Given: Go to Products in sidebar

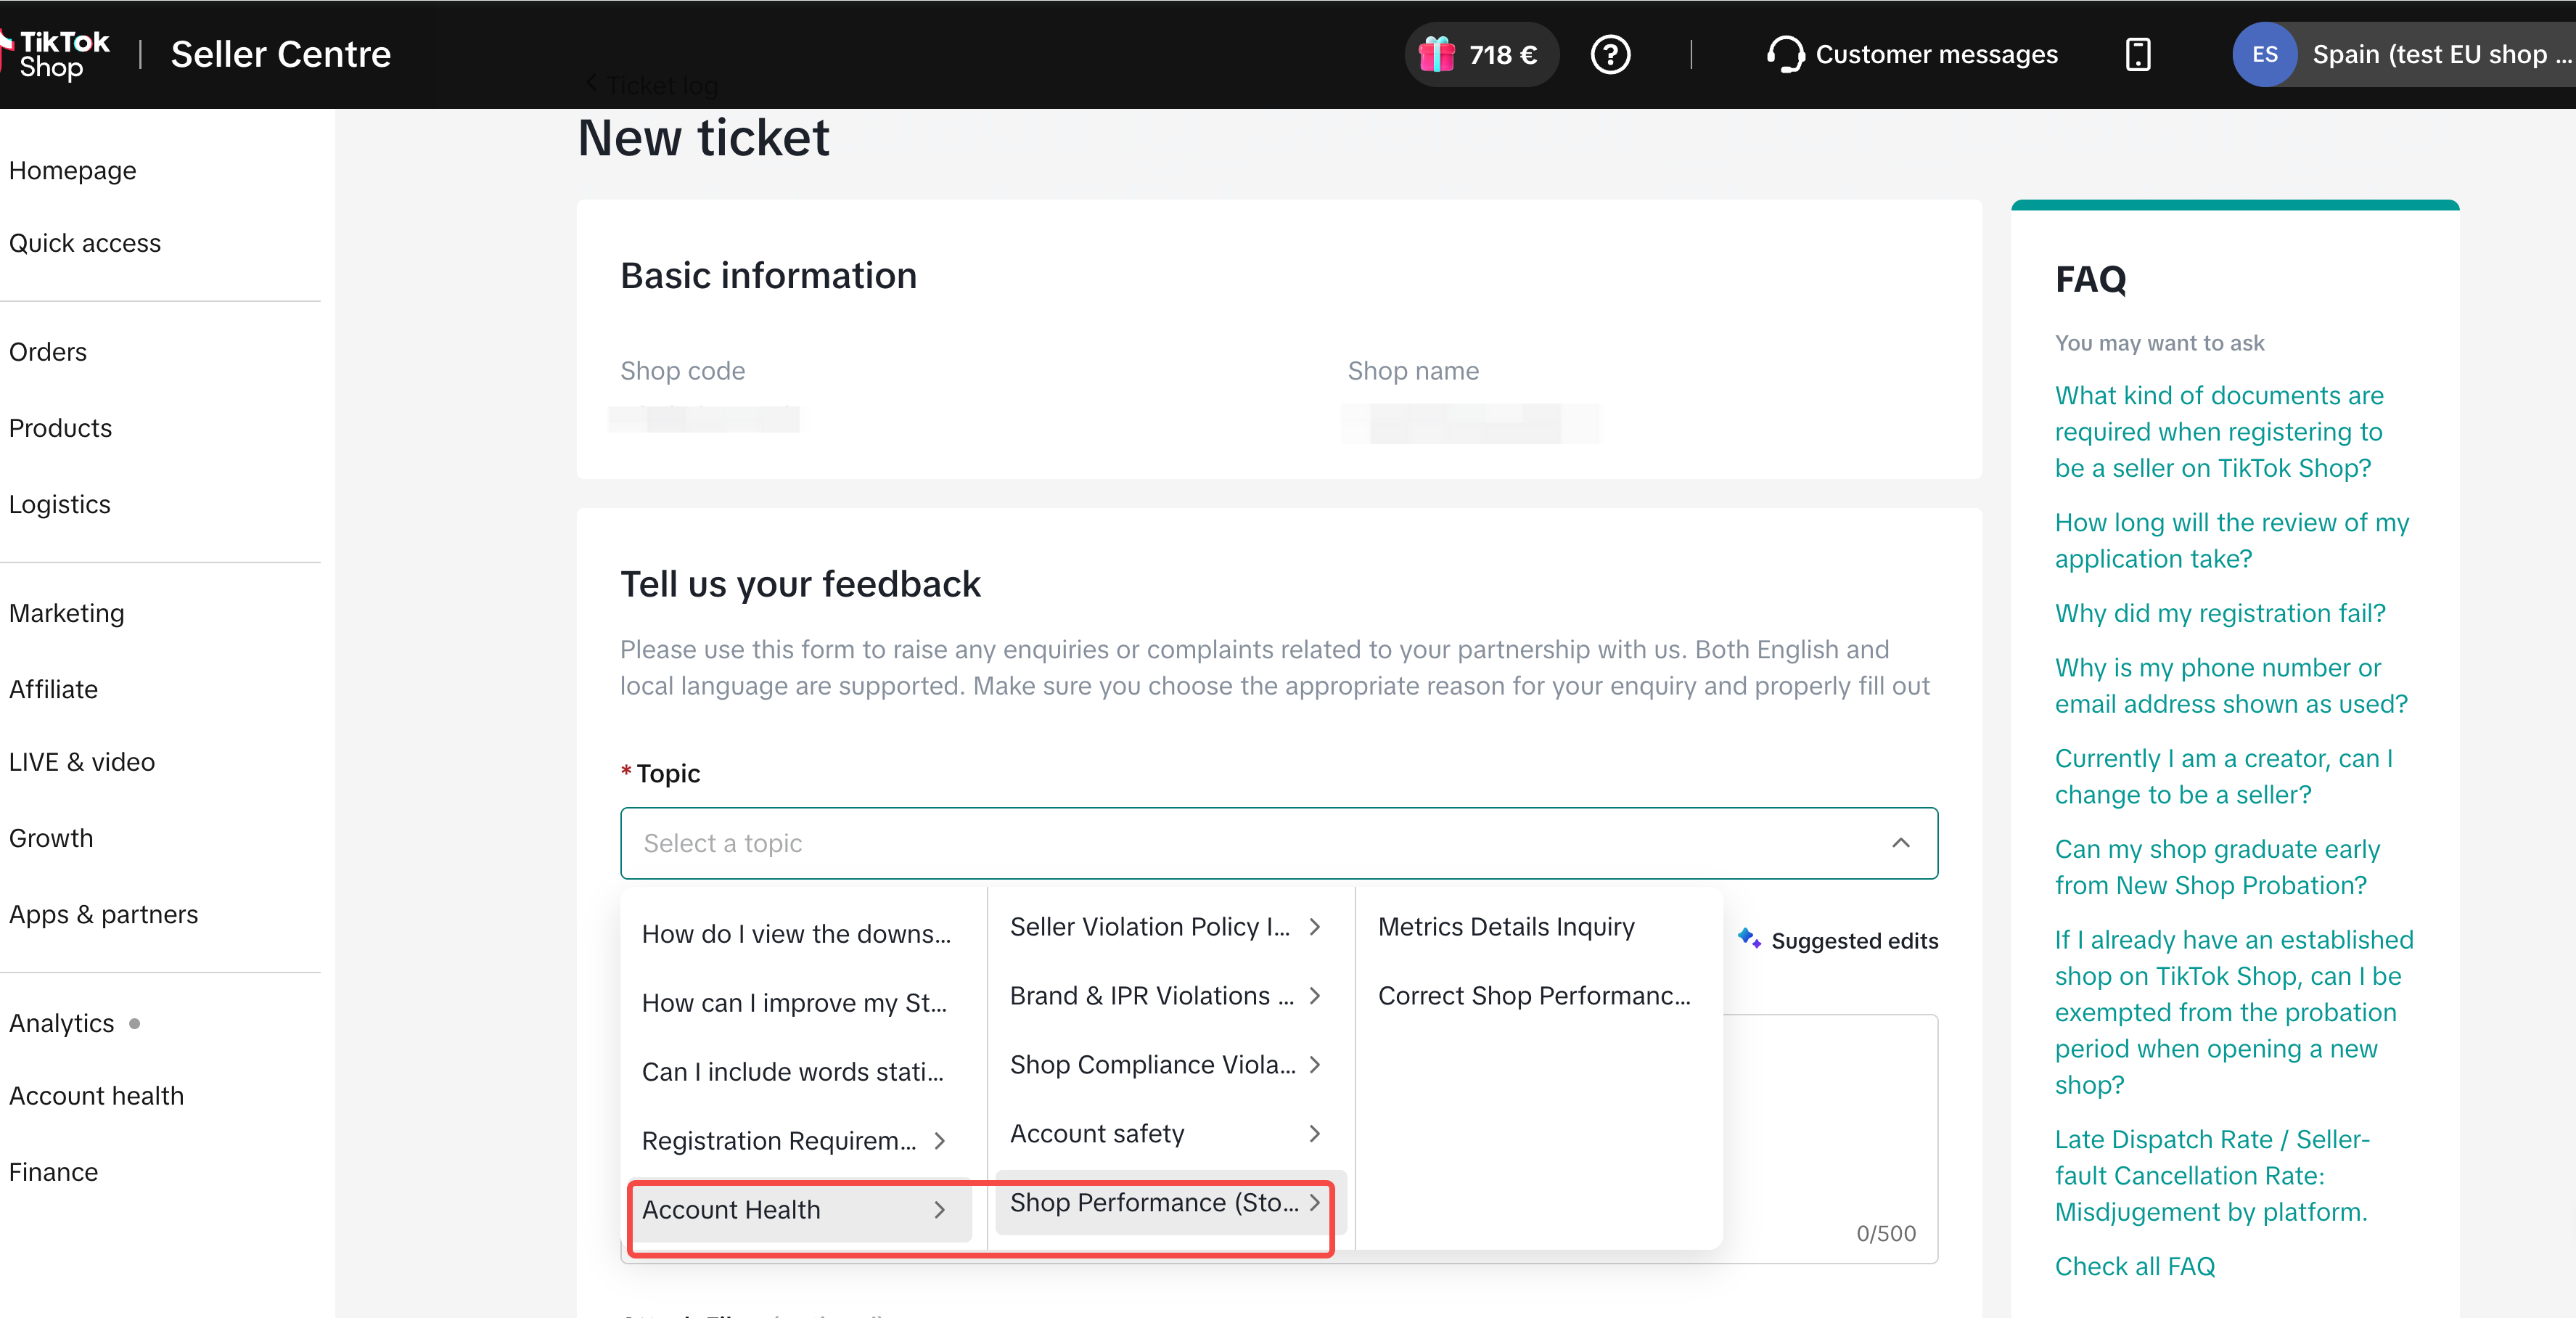Looking at the screenshot, I should 60,428.
